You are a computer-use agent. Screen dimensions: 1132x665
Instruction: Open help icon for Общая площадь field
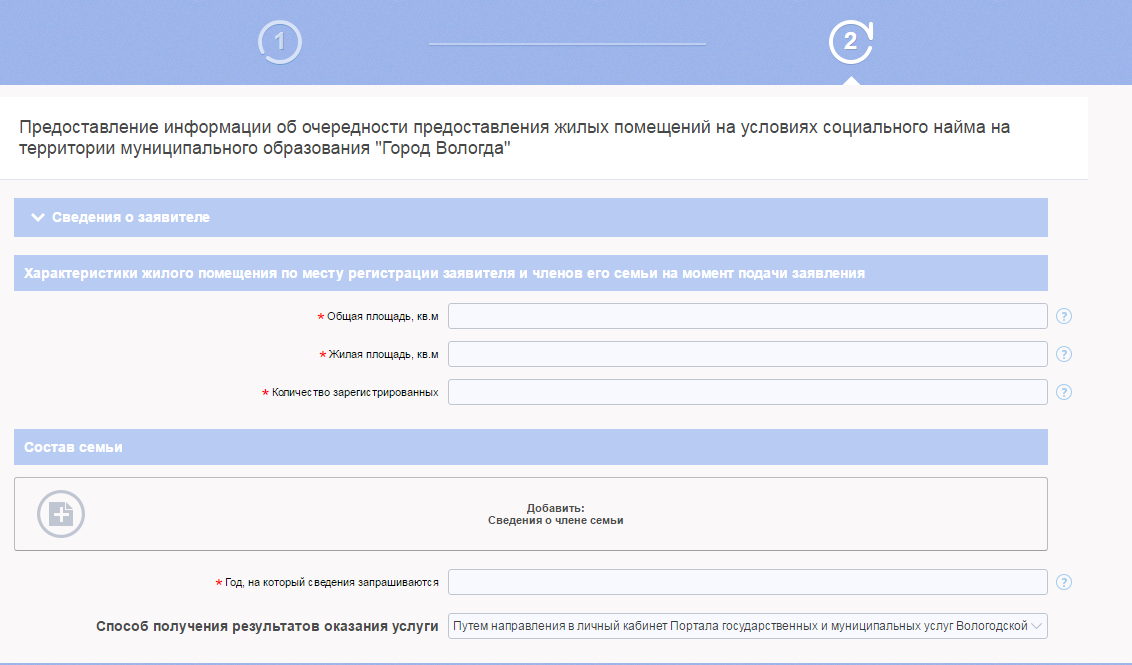click(1064, 317)
